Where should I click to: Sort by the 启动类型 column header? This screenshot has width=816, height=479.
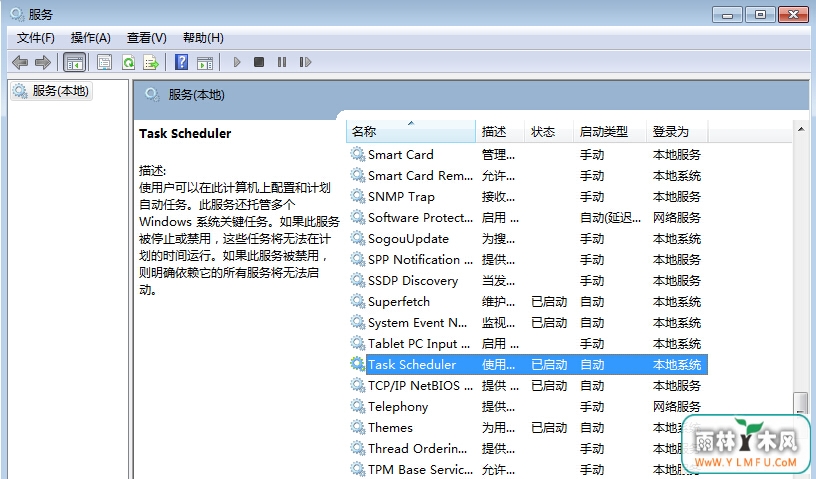click(610, 131)
